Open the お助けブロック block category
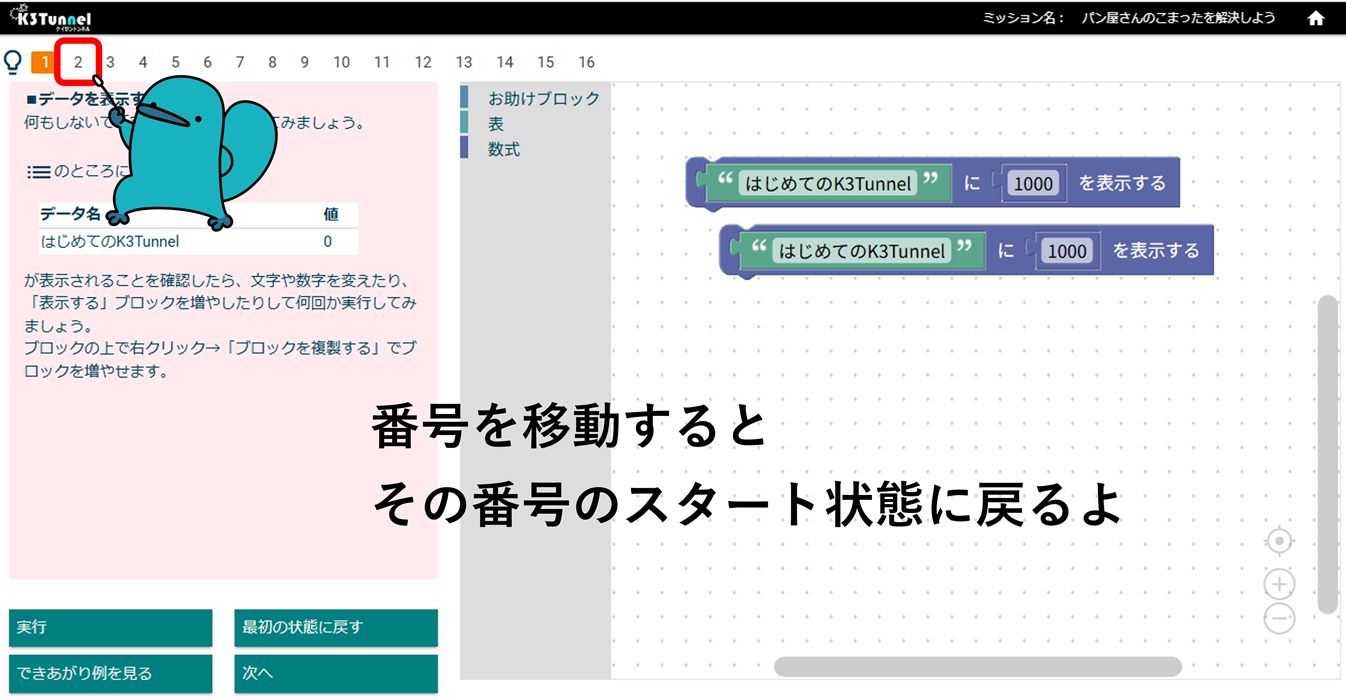The image size is (1346, 700). pyautogui.click(x=543, y=98)
